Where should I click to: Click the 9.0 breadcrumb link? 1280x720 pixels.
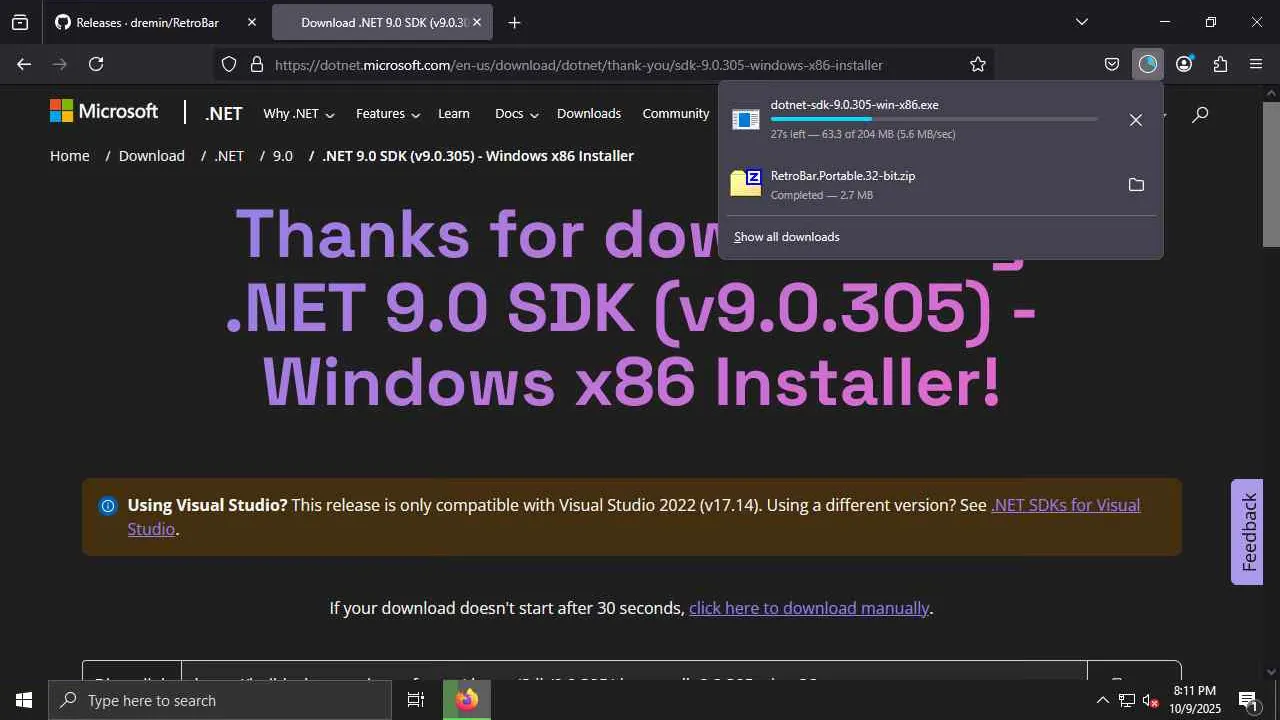pyautogui.click(x=283, y=156)
